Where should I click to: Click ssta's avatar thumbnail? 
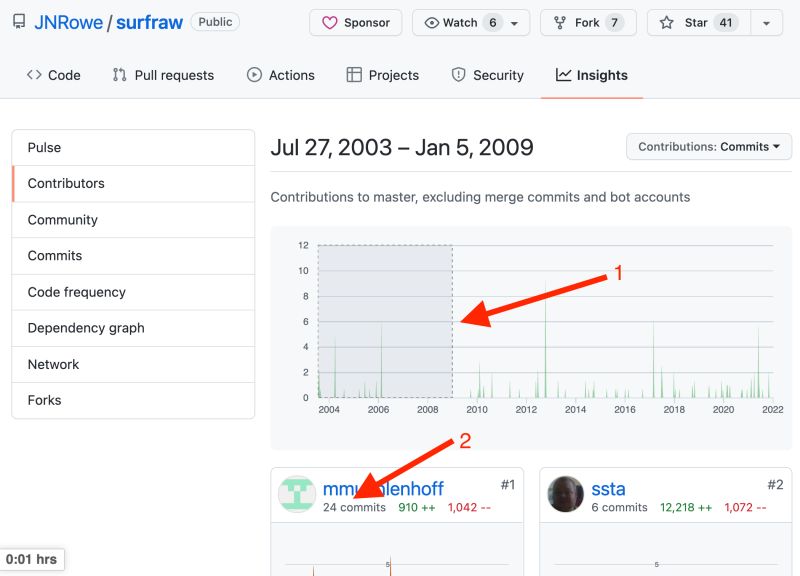(565, 495)
